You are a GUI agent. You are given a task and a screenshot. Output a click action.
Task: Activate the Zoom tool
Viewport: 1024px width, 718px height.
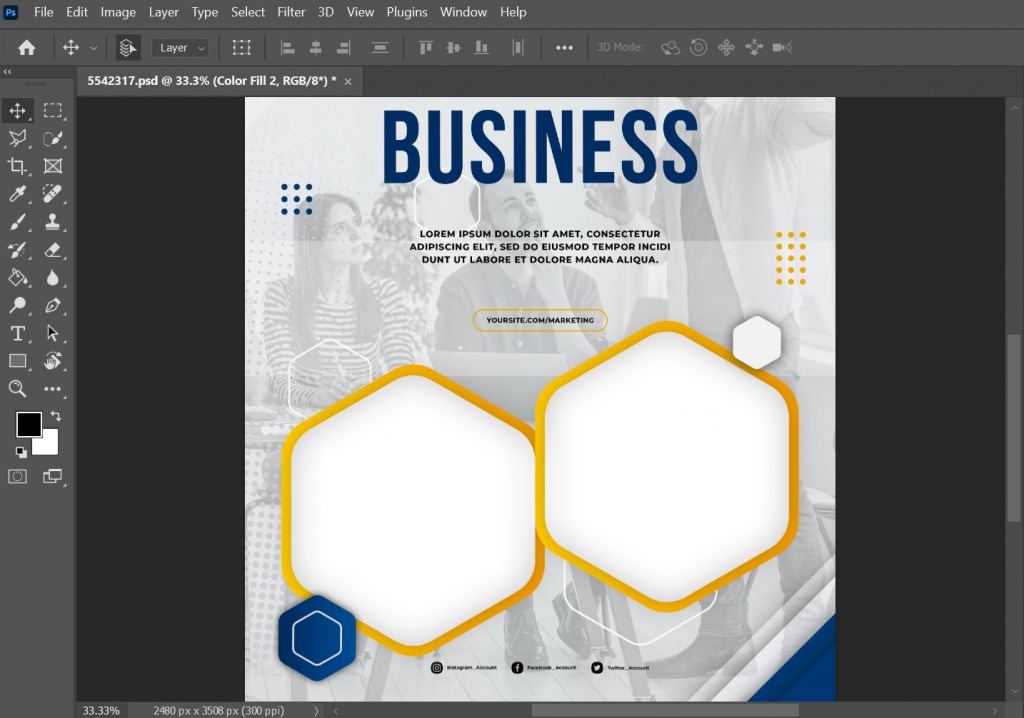pyautogui.click(x=17, y=389)
